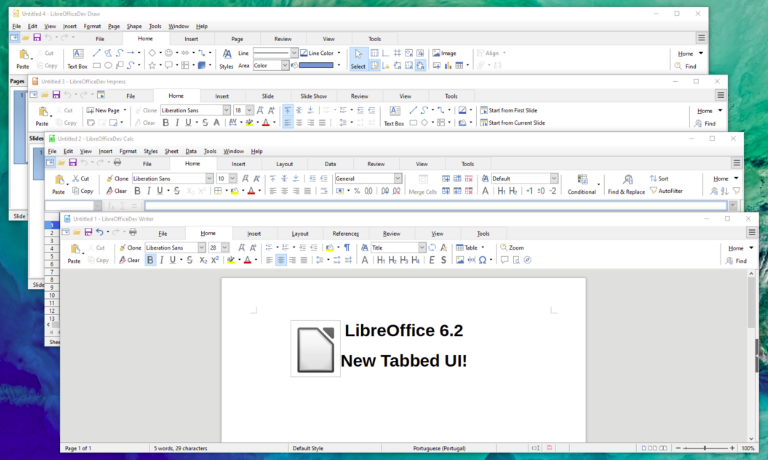The width and height of the screenshot is (768, 460).
Task: Click Start from First Slide in Impress
Action: [509, 110]
